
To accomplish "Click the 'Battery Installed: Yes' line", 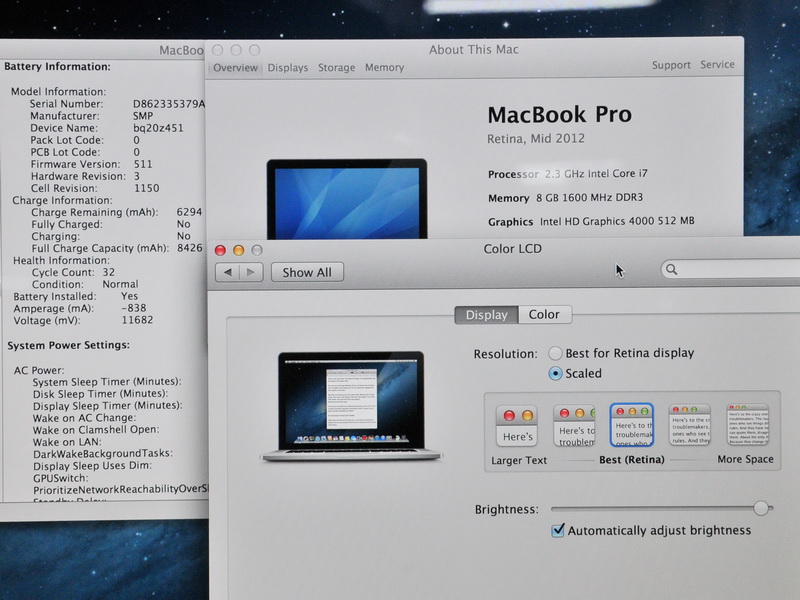I will pos(76,296).
